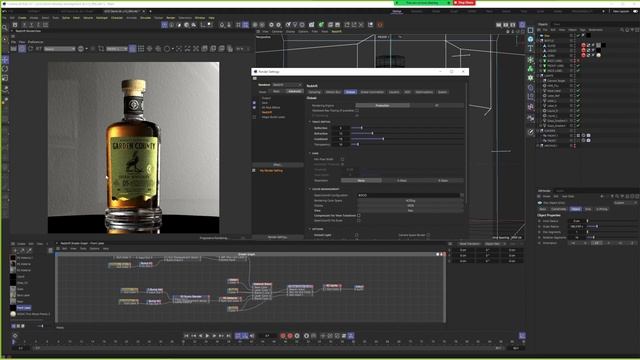This screenshot has width=640, height=360.
Task: Jump to the end of the animation
Action: [x=229, y=336]
